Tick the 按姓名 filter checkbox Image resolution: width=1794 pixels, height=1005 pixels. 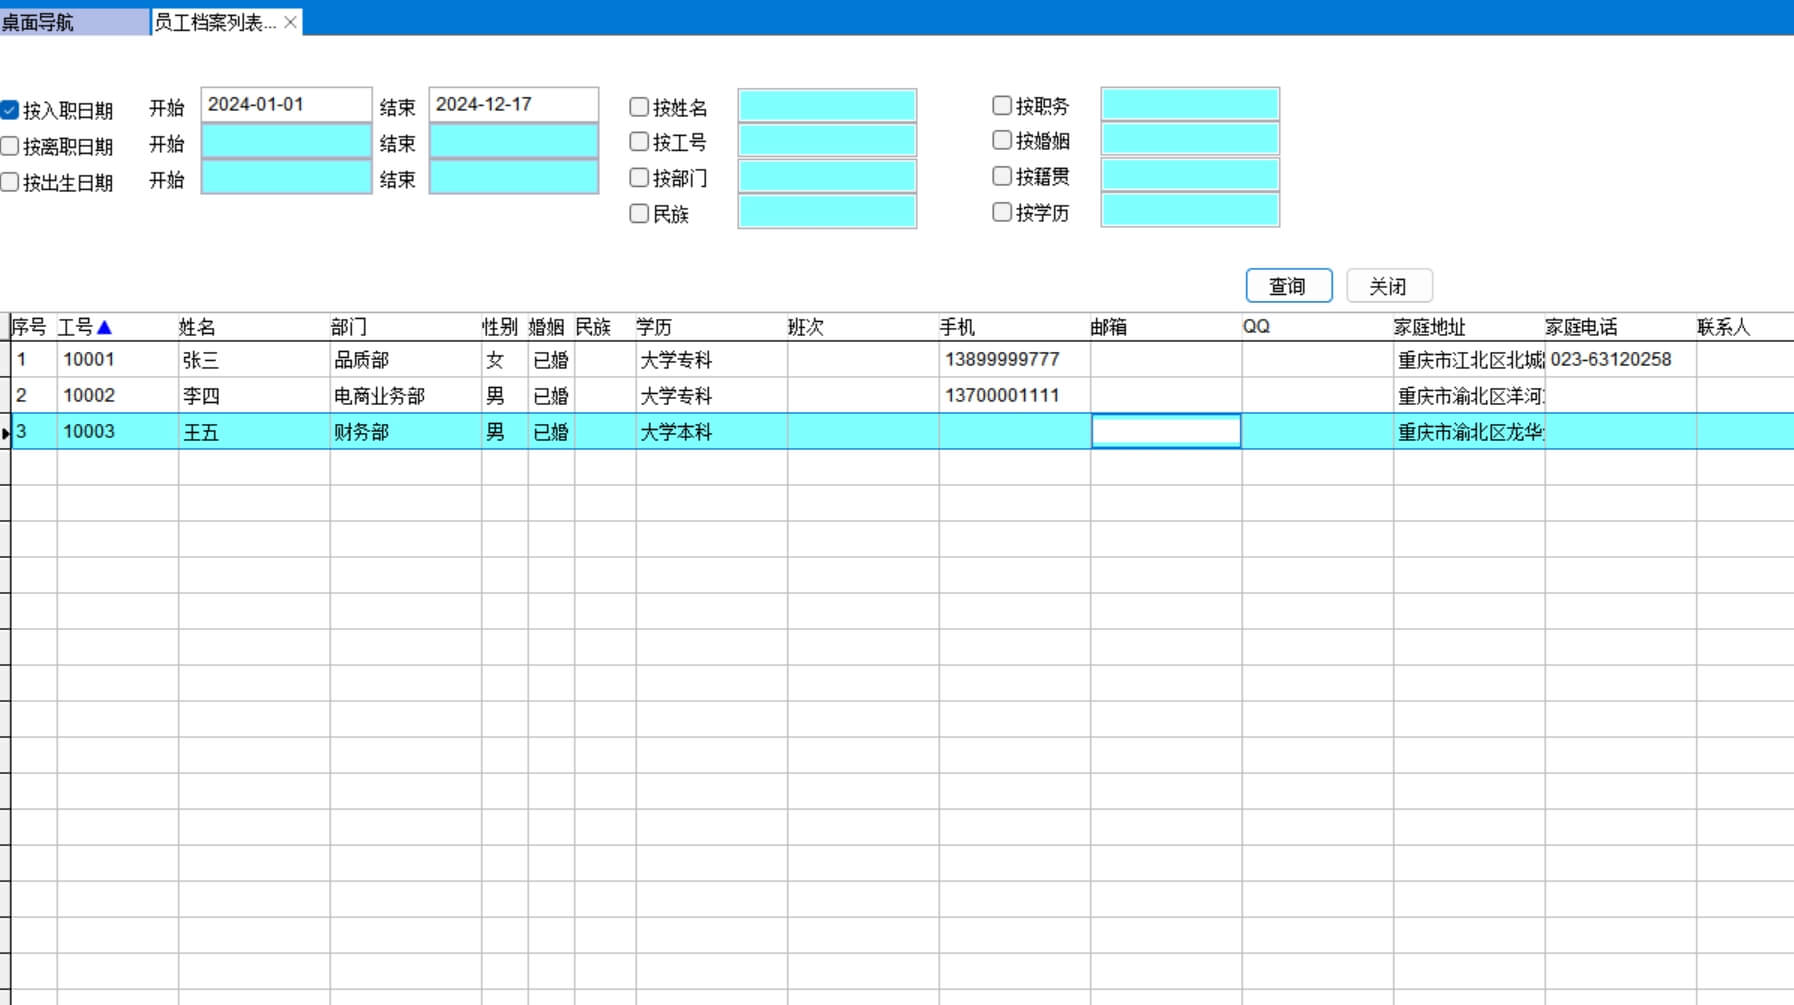[639, 107]
